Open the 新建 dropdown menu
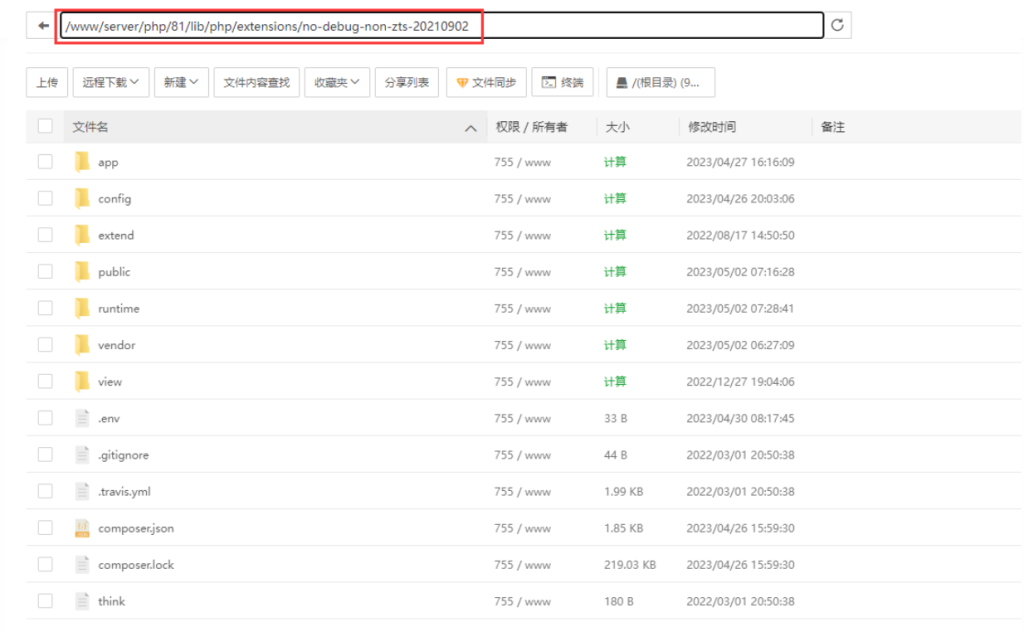The width and height of the screenshot is (1024, 632). coord(181,83)
